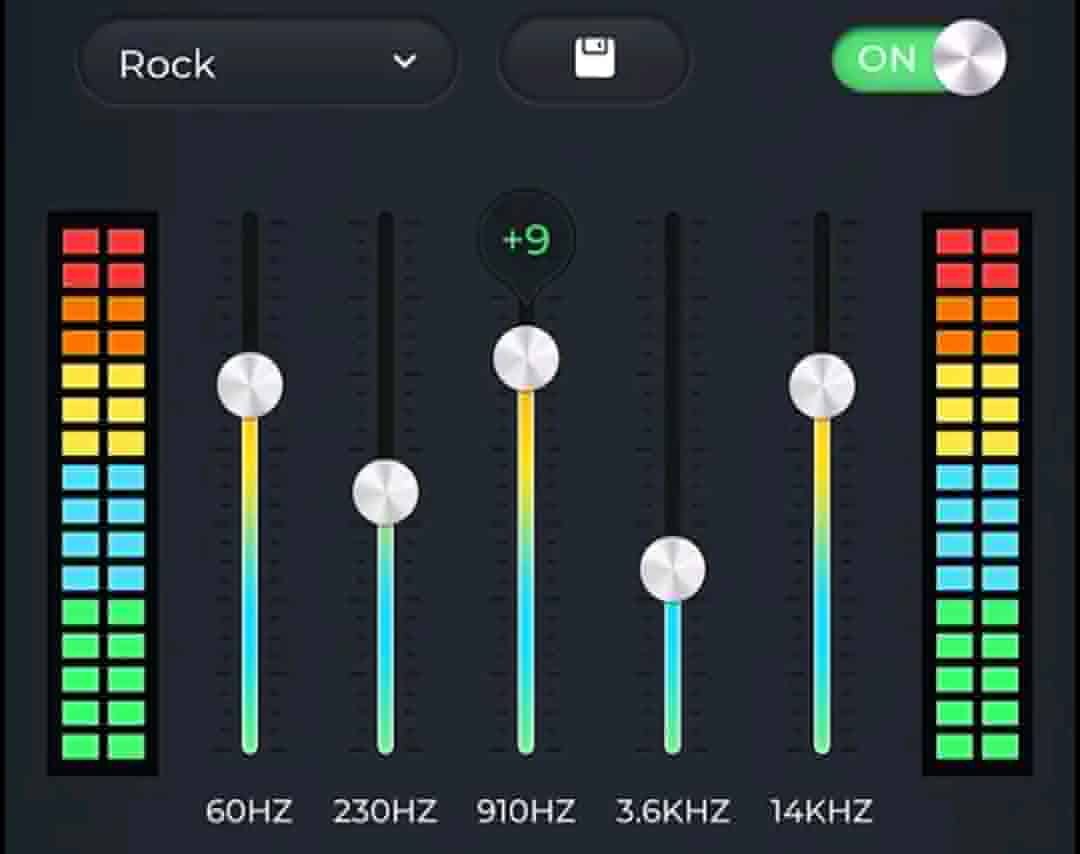Click the 910HZ slider knob
1080x854 pixels.
click(526, 359)
